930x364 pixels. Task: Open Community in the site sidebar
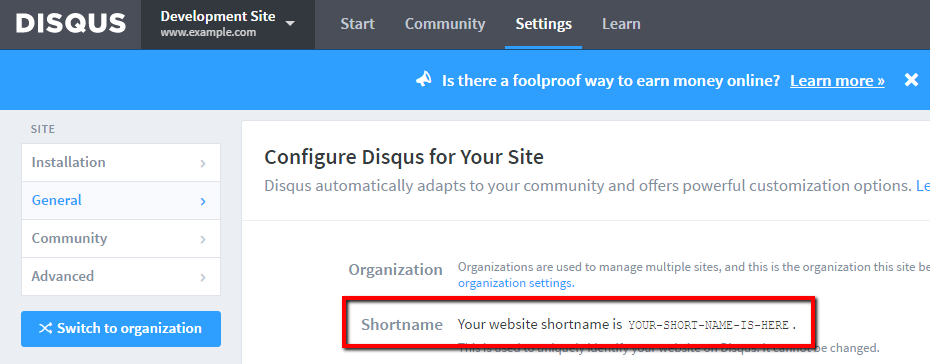coord(121,238)
